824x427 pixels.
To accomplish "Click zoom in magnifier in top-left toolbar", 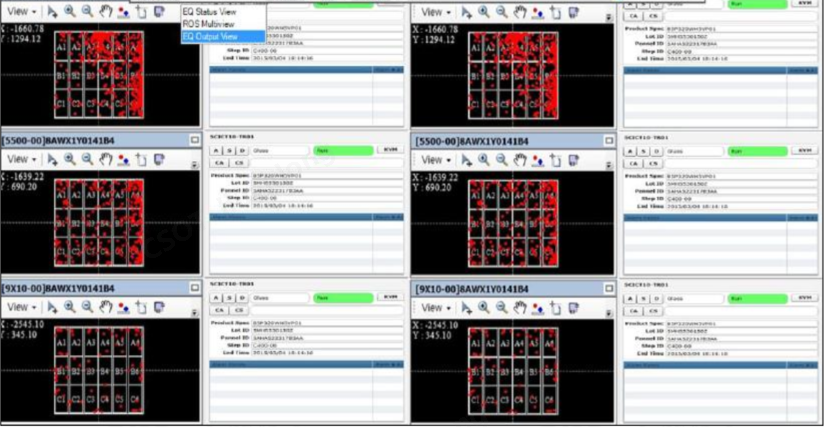I will 71,12.
